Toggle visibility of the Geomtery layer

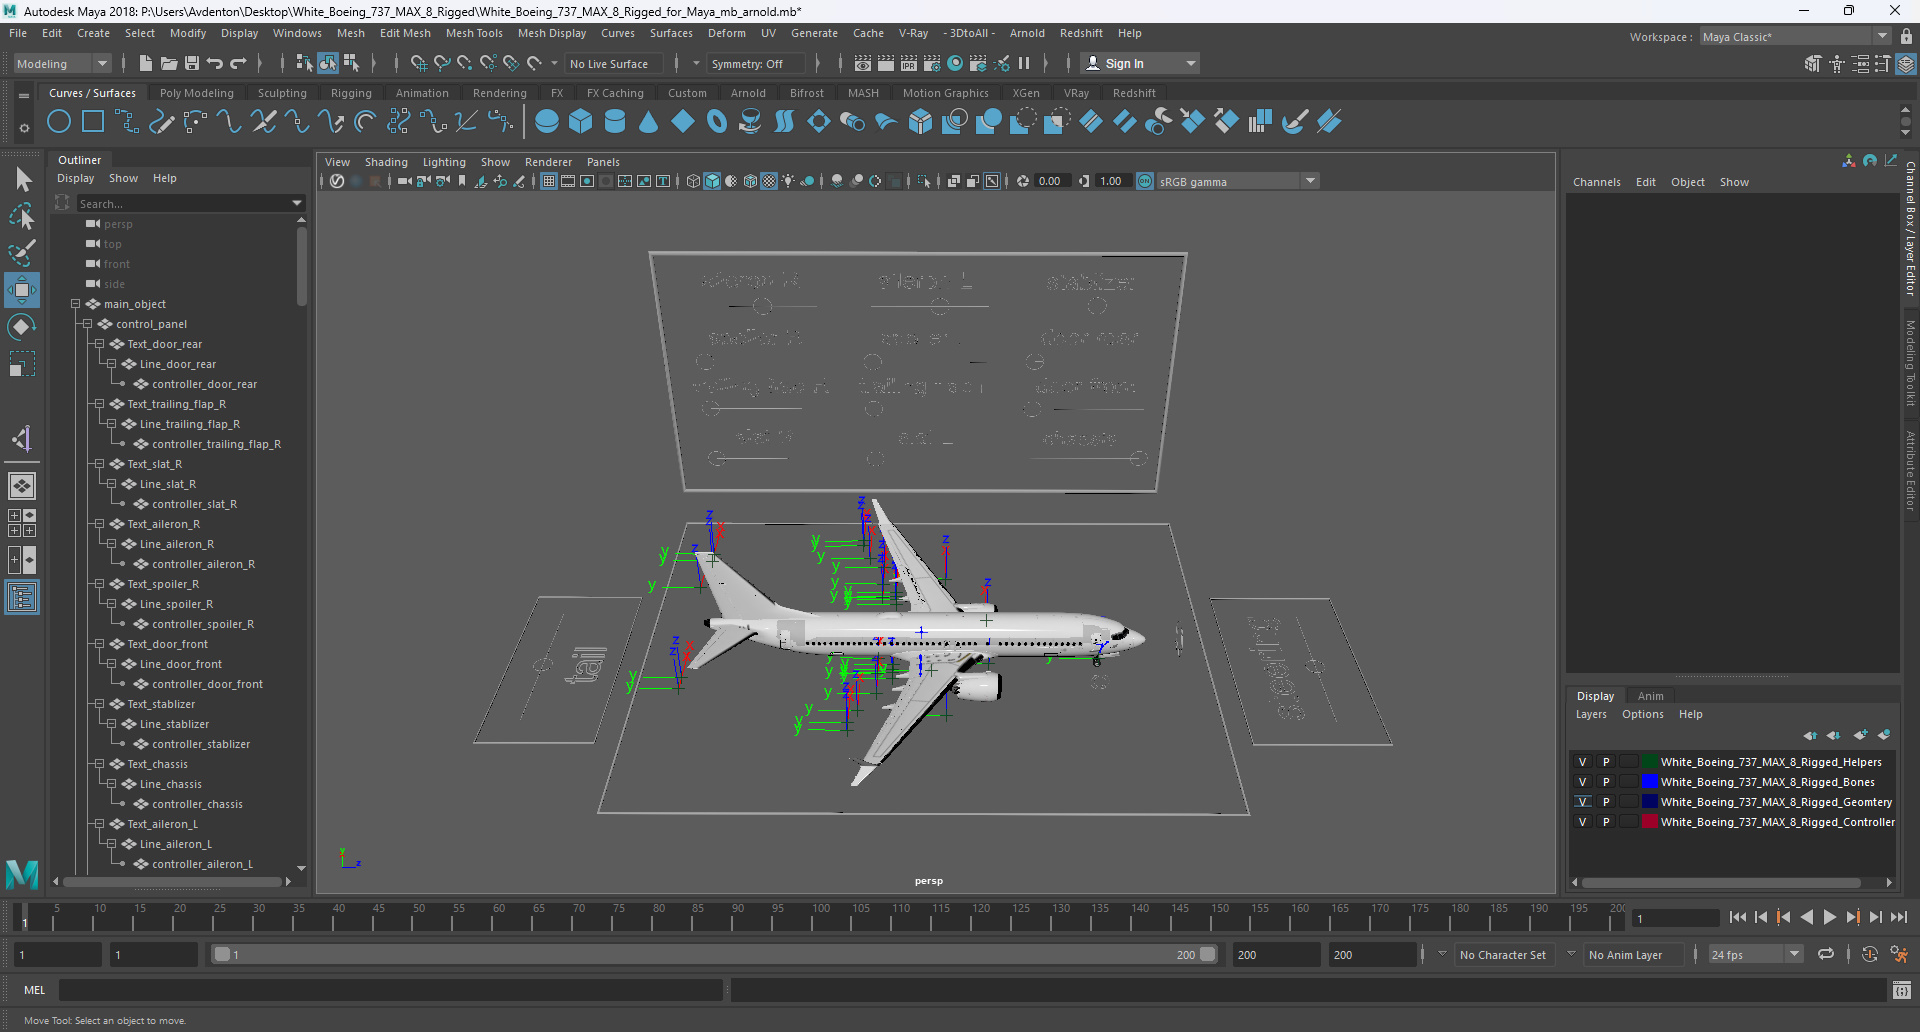(1582, 802)
